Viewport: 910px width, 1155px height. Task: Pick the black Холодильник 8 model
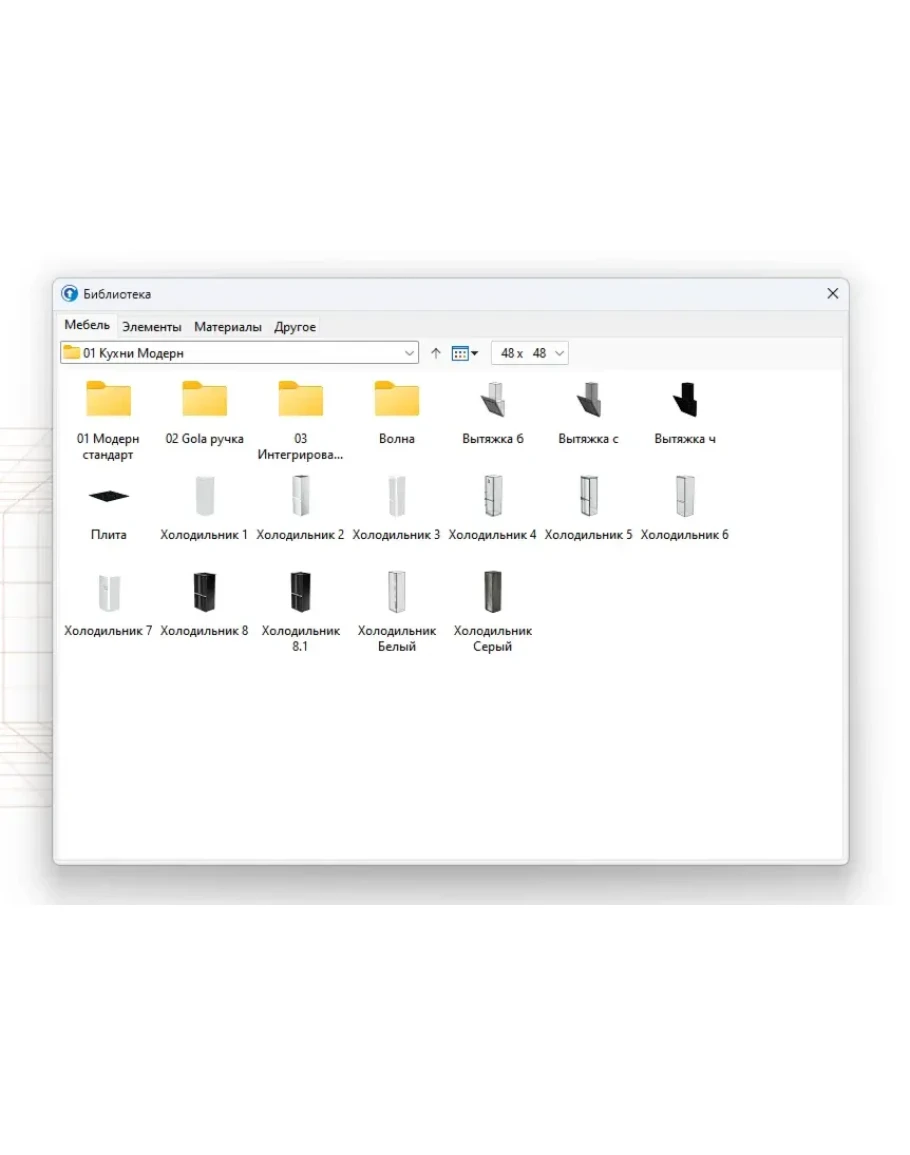(204, 592)
